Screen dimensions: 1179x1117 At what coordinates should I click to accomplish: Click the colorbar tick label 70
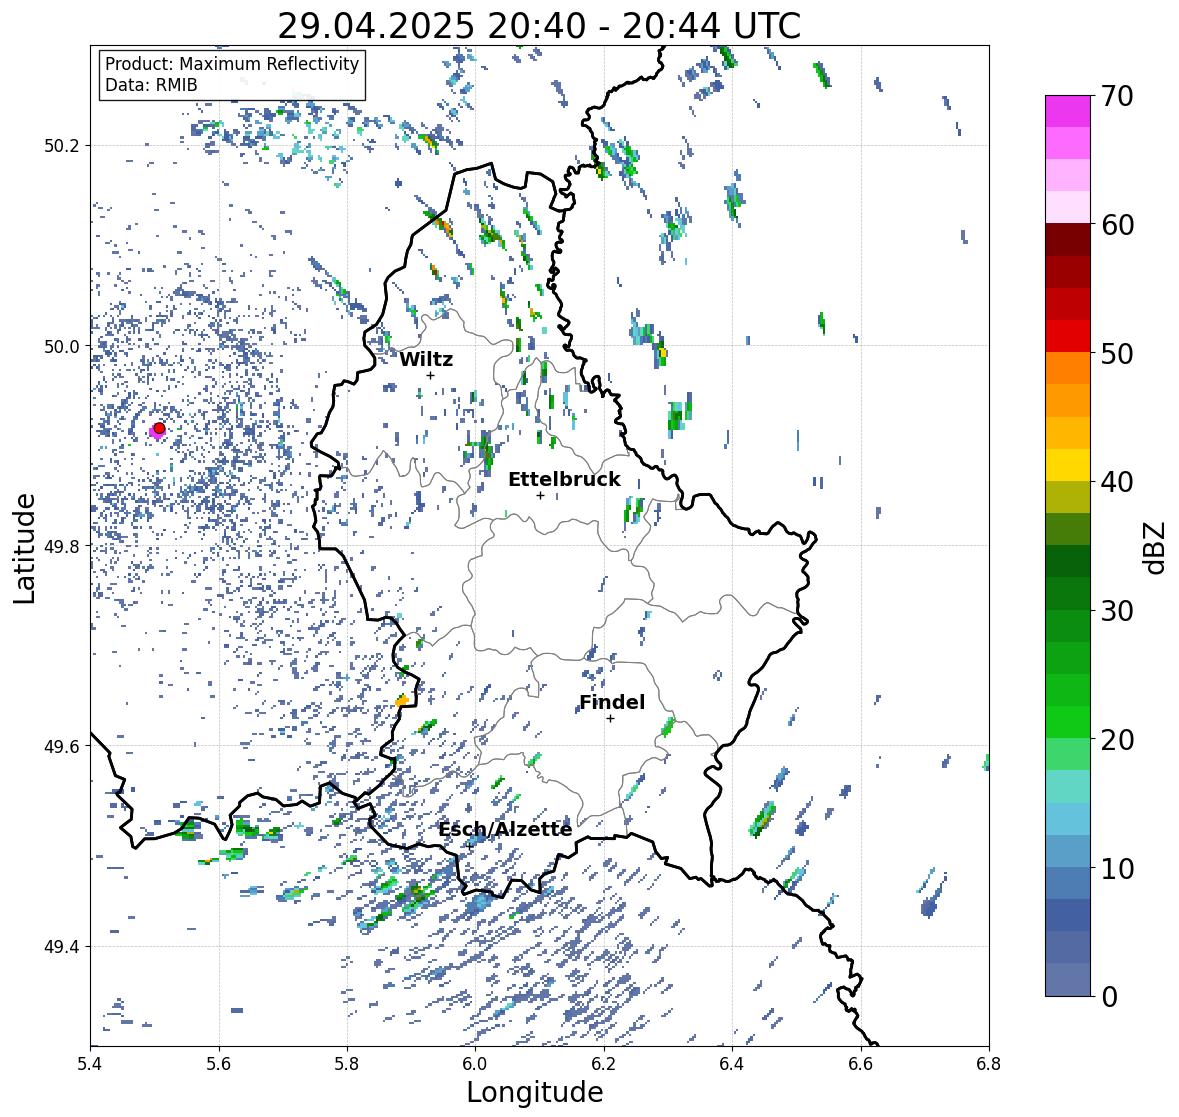[1117, 96]
